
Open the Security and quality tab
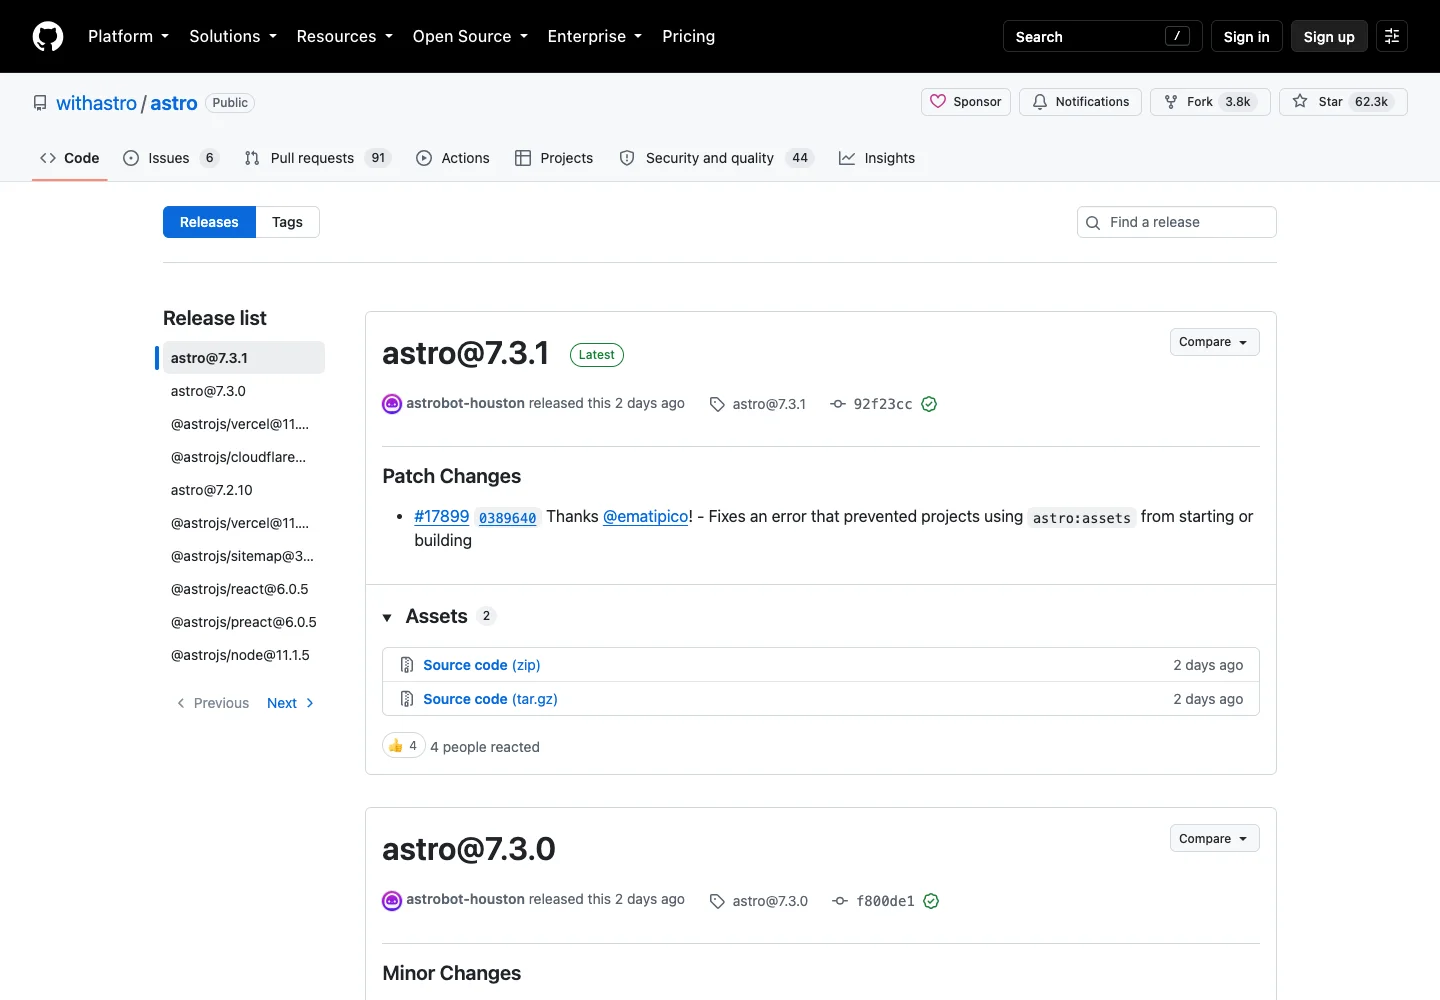pyautogui.click(x=716, y=158)
